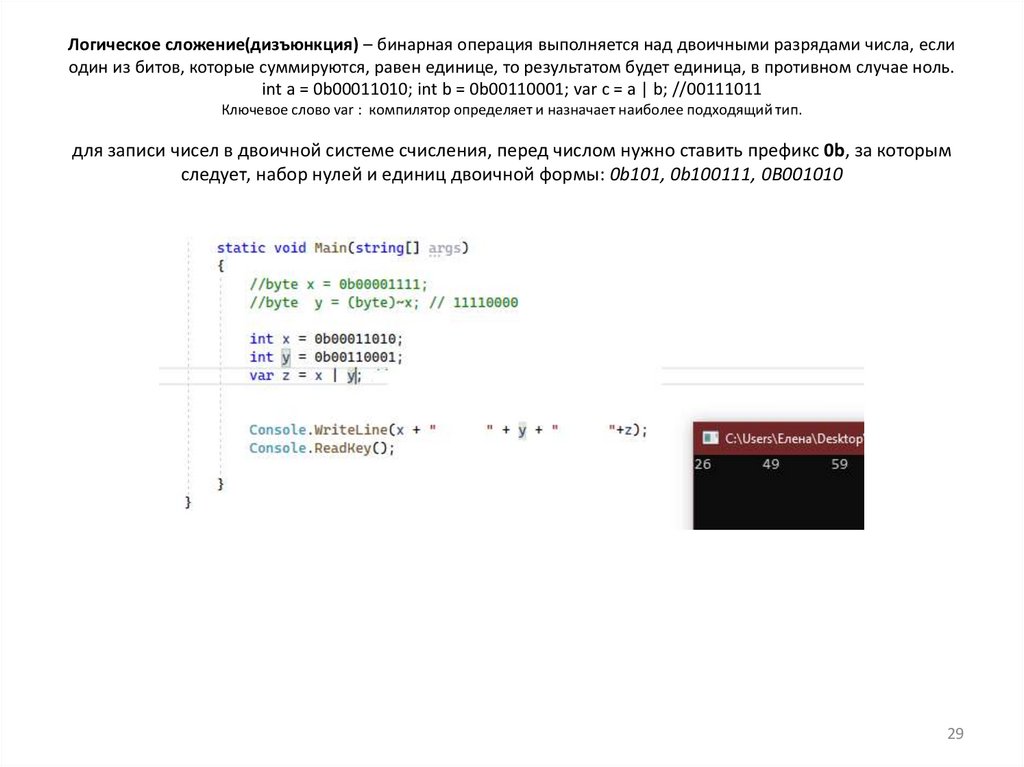Image resolution: width=1024 pixels, height=767 pixels.
Task: Click the slide page number 29
Action: pos(955,733)
